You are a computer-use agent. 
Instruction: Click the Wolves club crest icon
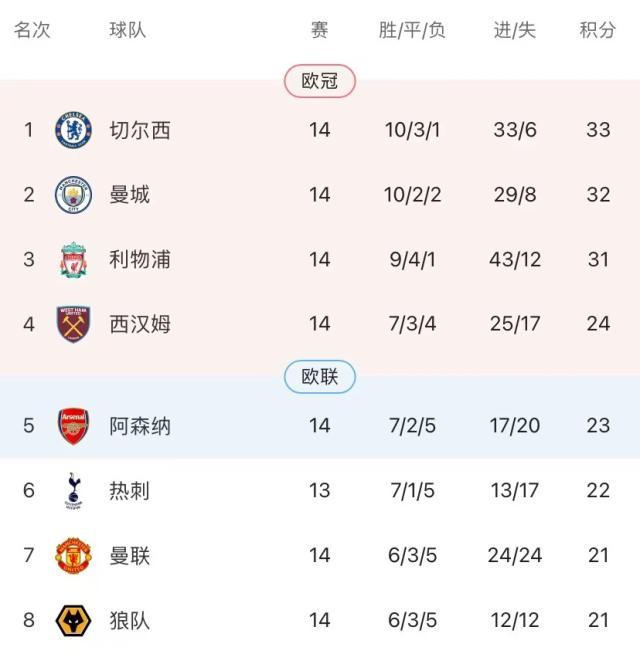point(73,620)
